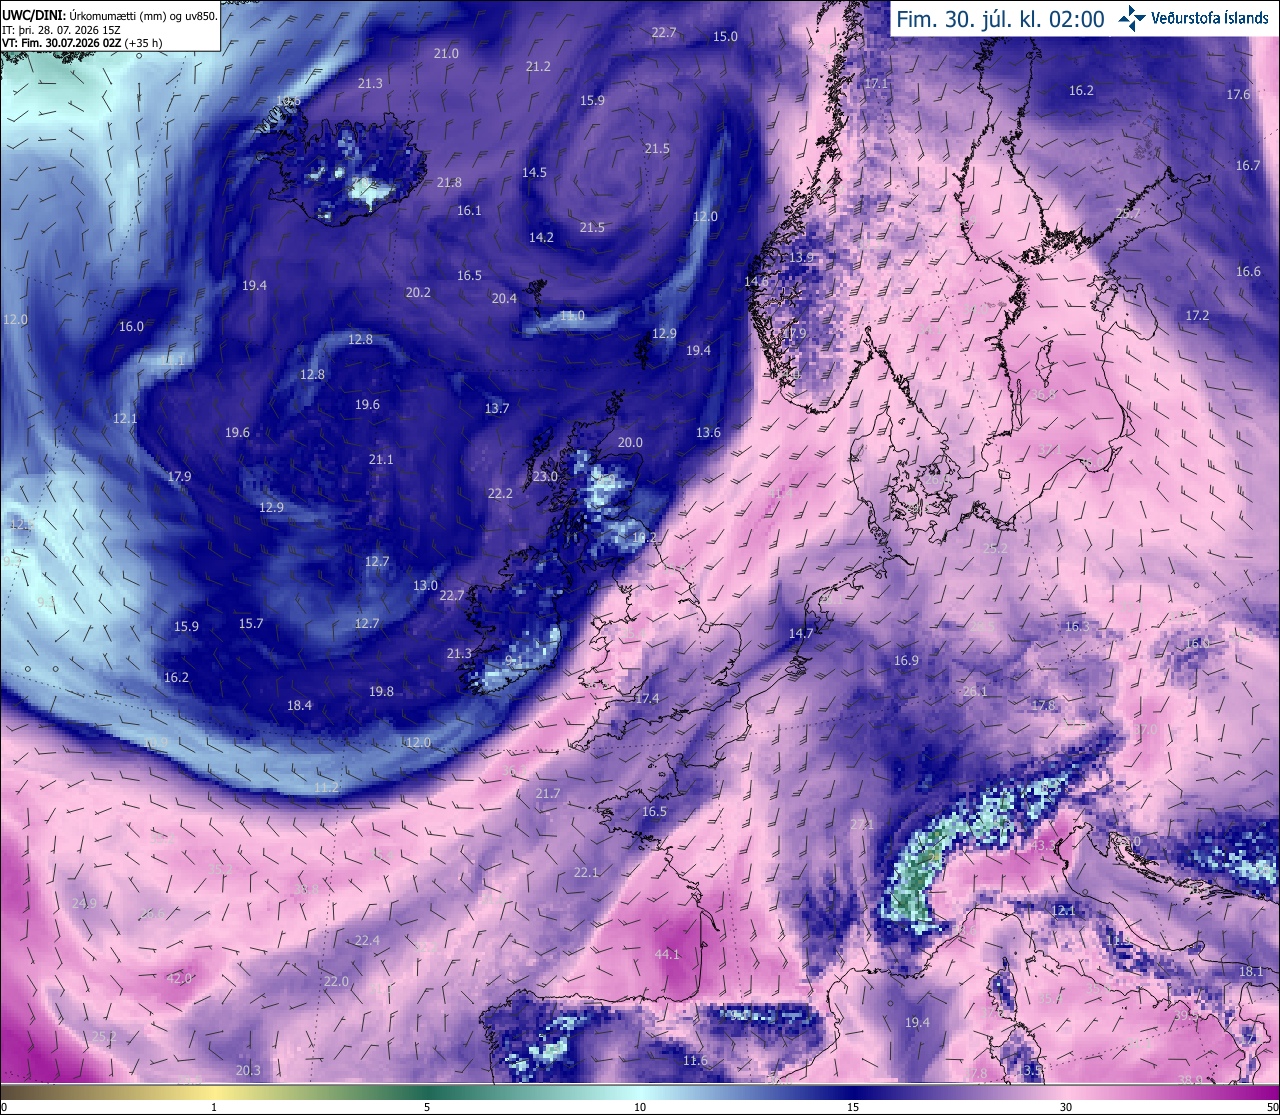Click the 44.1 value west of France

[x=667, y=955]
